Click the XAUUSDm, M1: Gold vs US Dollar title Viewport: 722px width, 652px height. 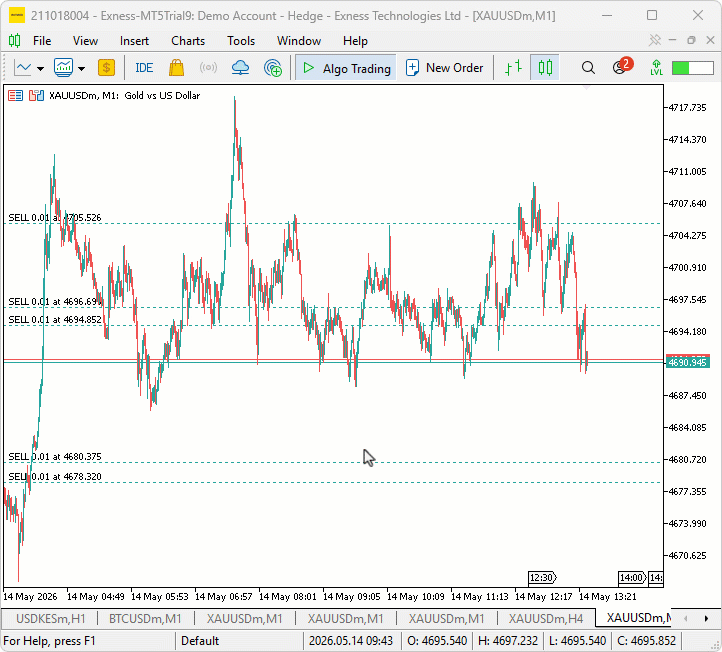(x=124, y=96)
